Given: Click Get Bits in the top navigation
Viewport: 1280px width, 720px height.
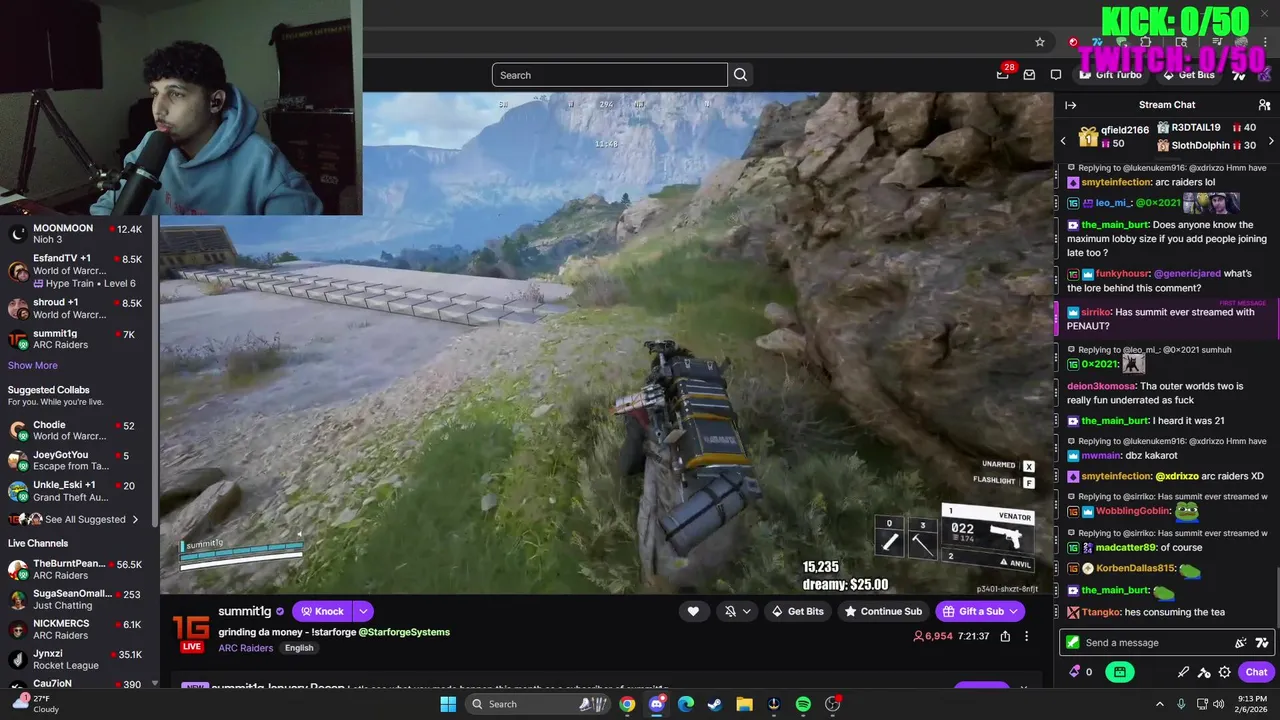Looking at the screenshot, I should (1187, 75).
